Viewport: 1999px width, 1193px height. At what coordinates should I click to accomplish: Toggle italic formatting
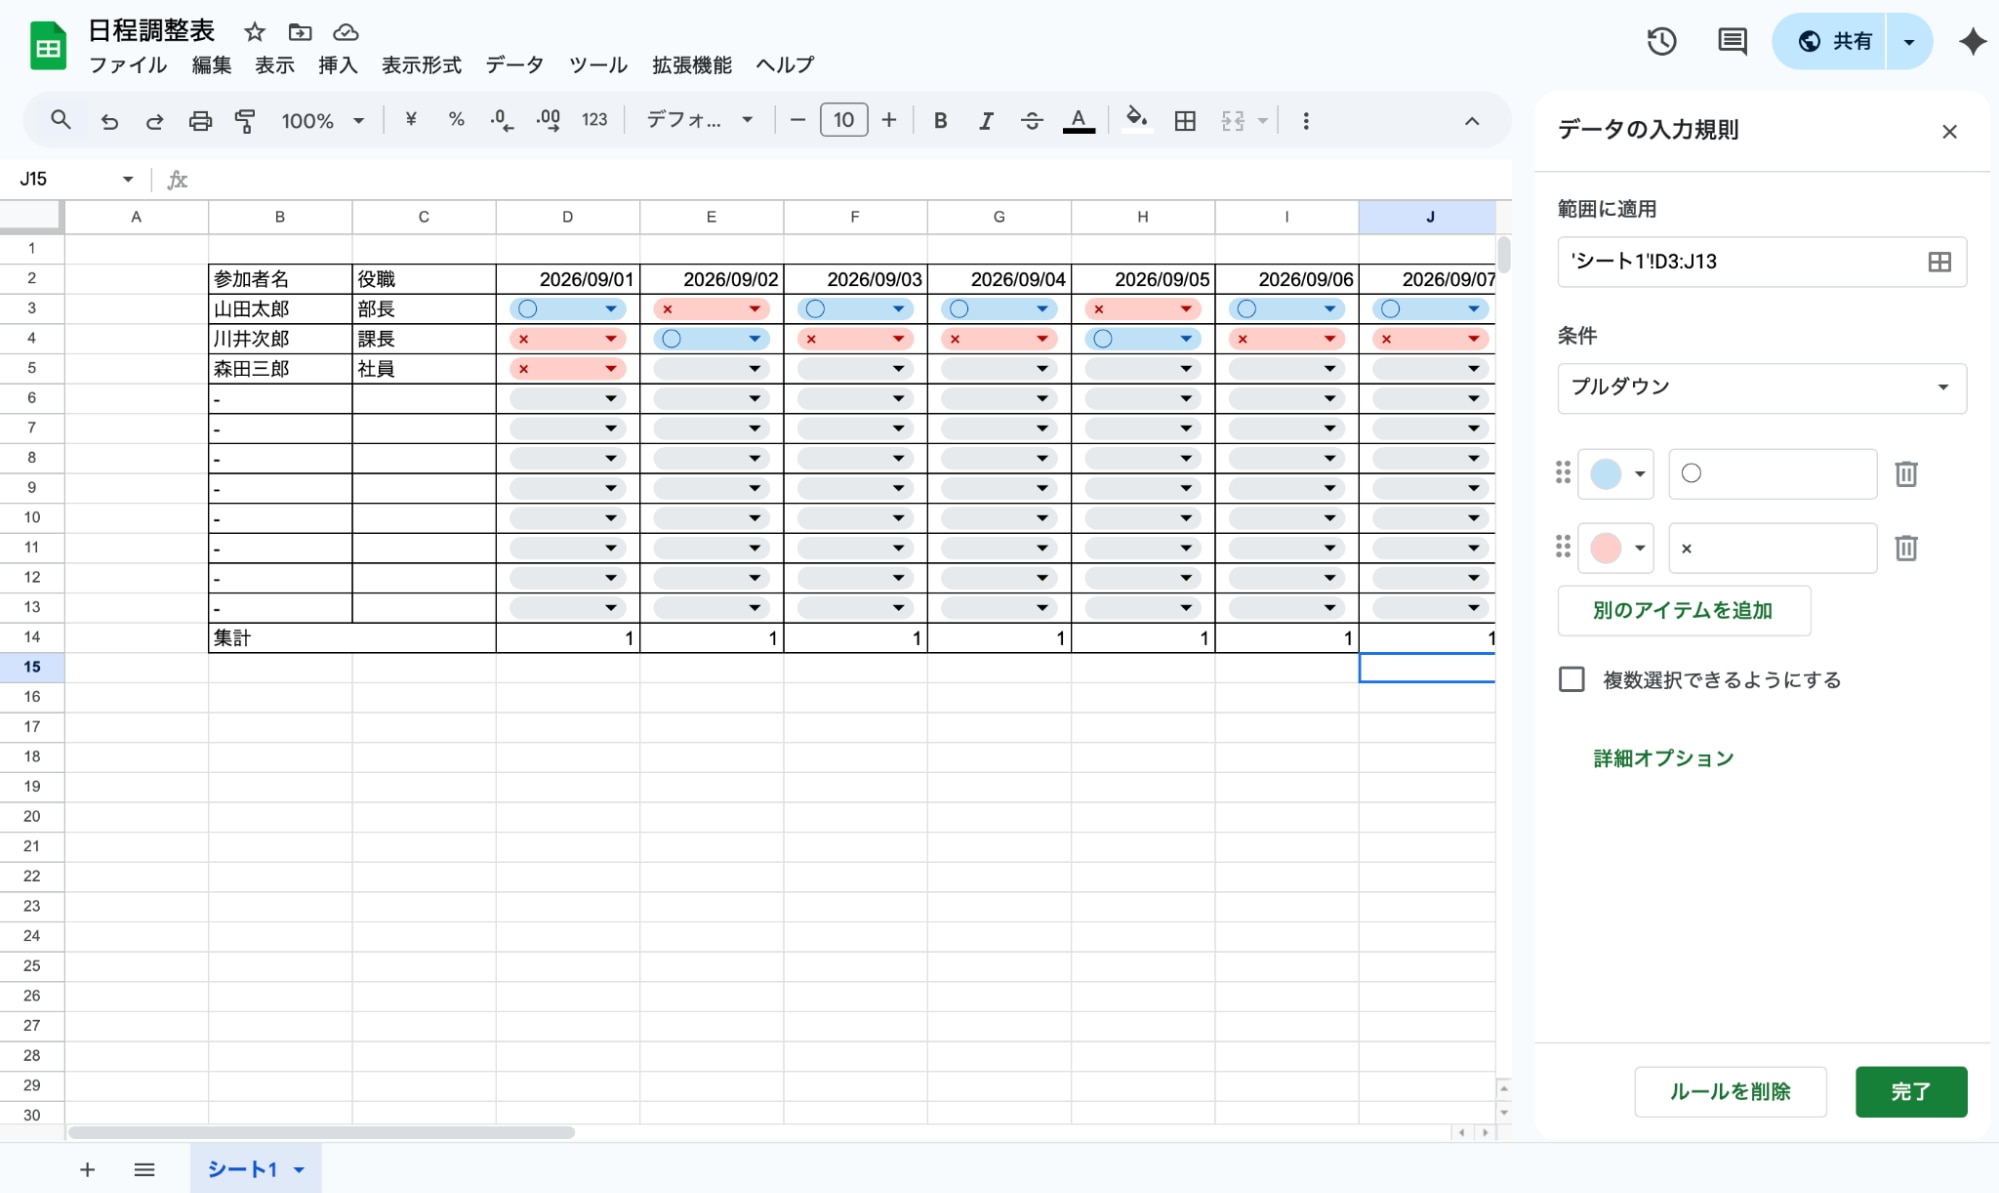tap(986, 121)
